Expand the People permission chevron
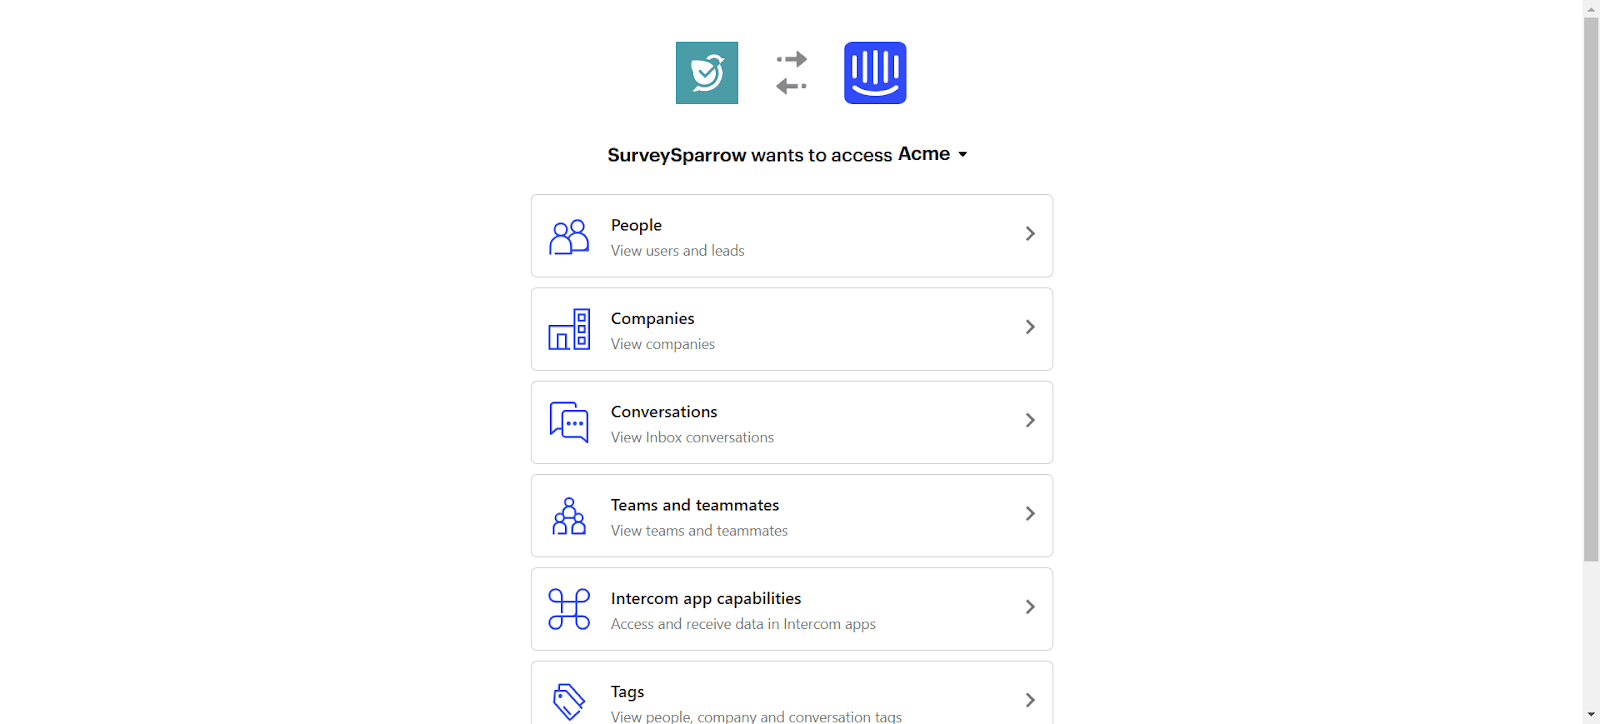Image resolution: width=1600 pixels, height=724 pixels. pyautogui.click(x=1030, y=234)
